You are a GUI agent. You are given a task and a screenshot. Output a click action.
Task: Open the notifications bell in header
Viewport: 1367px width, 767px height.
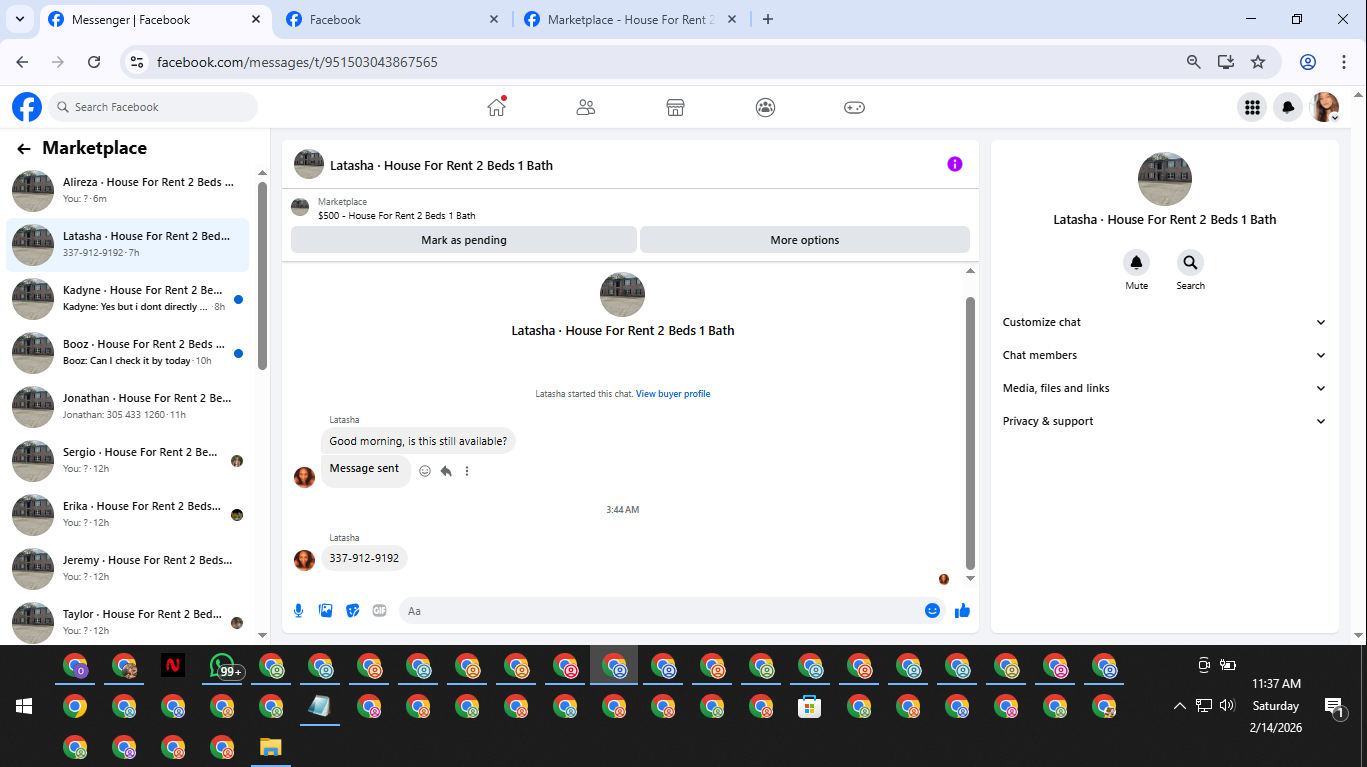pyautogui.click(x=1288, y=107)
